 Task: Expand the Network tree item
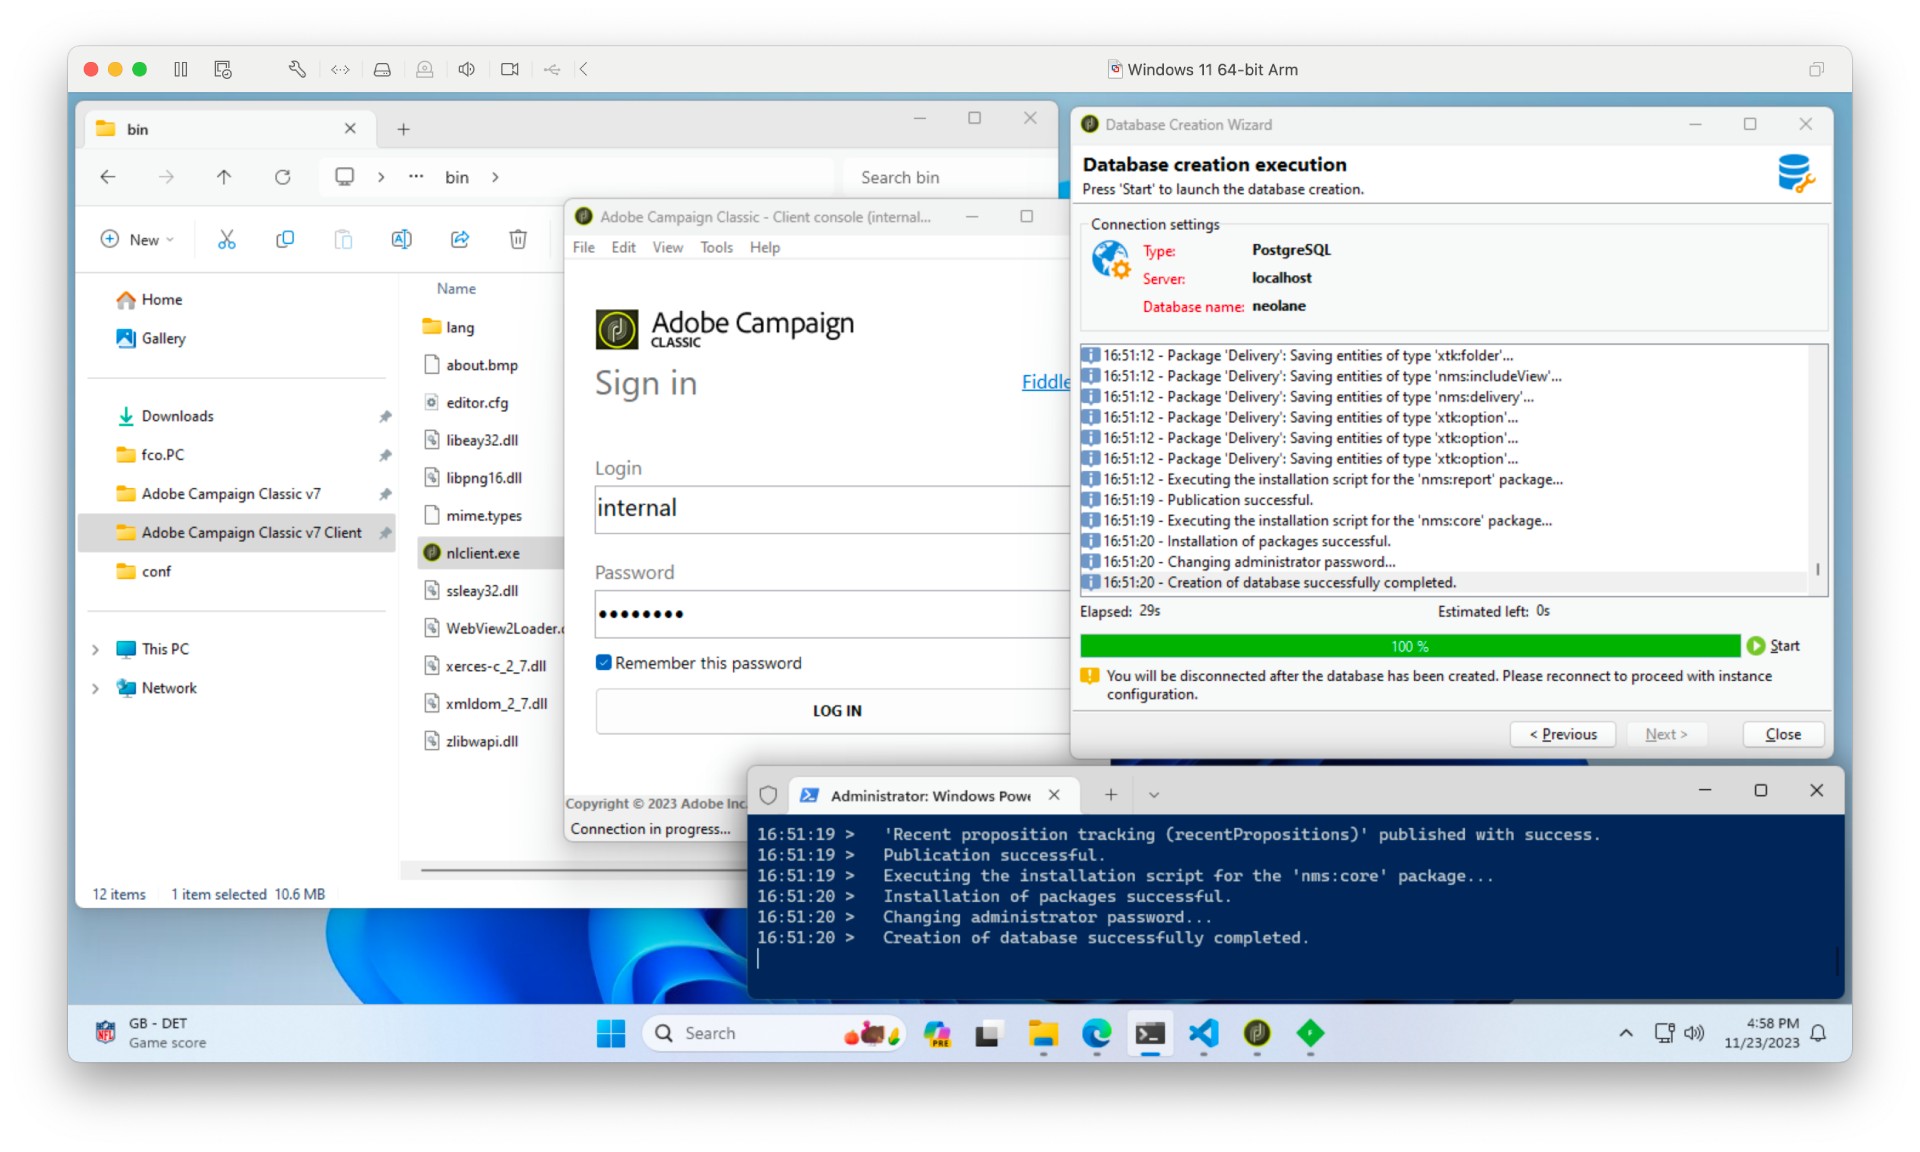tap(95, 688)
